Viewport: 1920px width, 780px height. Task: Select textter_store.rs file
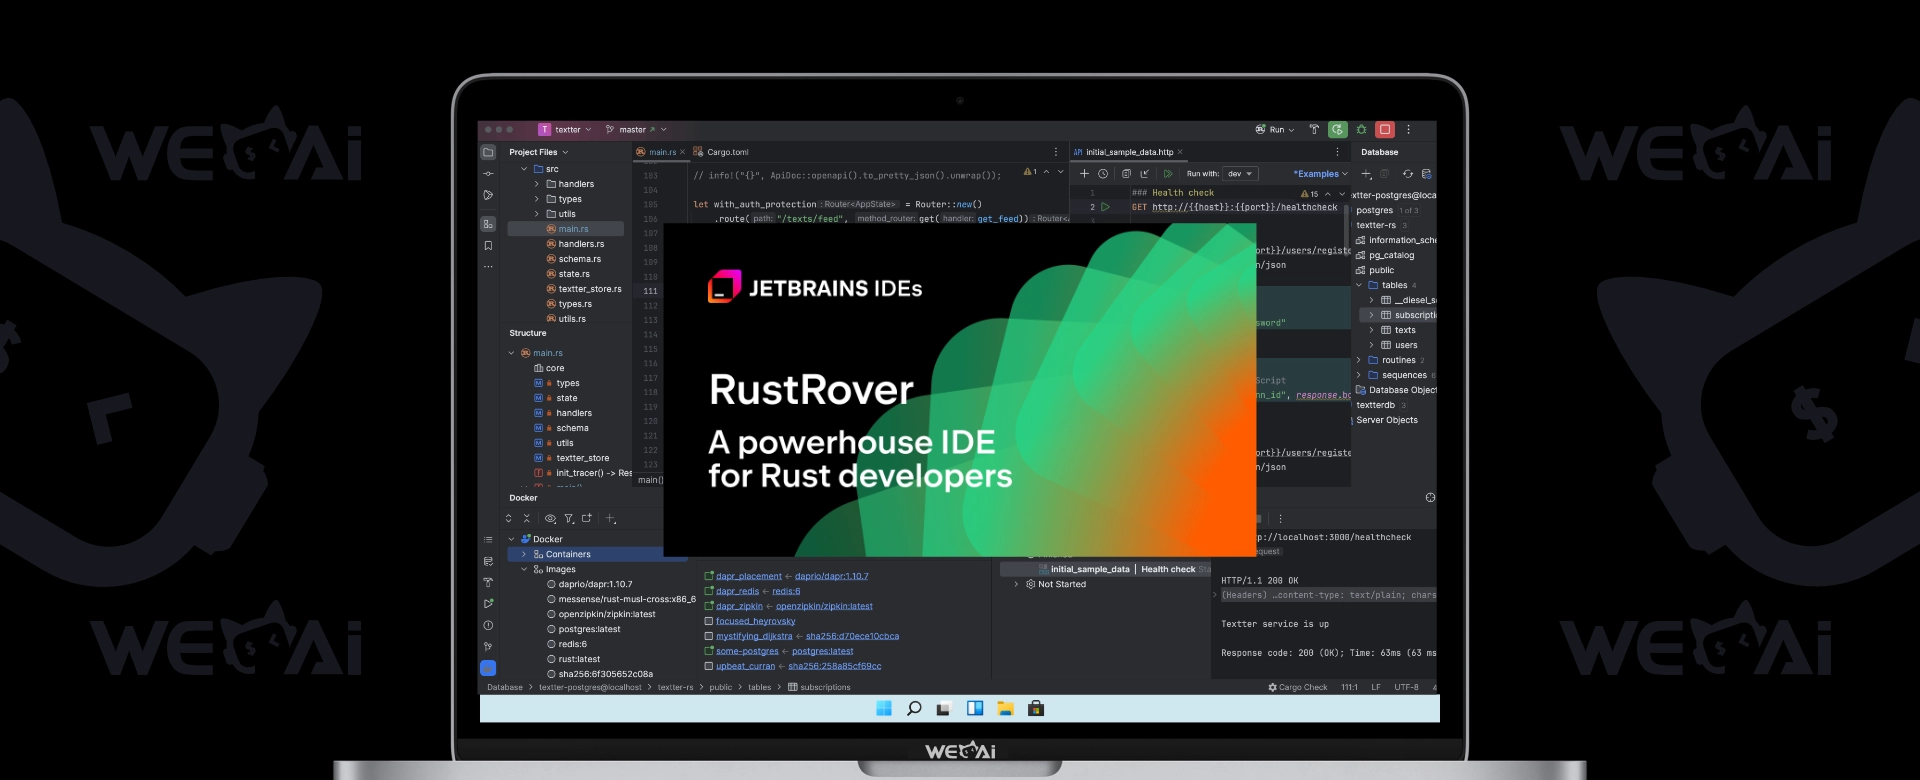click(x=590, y=289)
